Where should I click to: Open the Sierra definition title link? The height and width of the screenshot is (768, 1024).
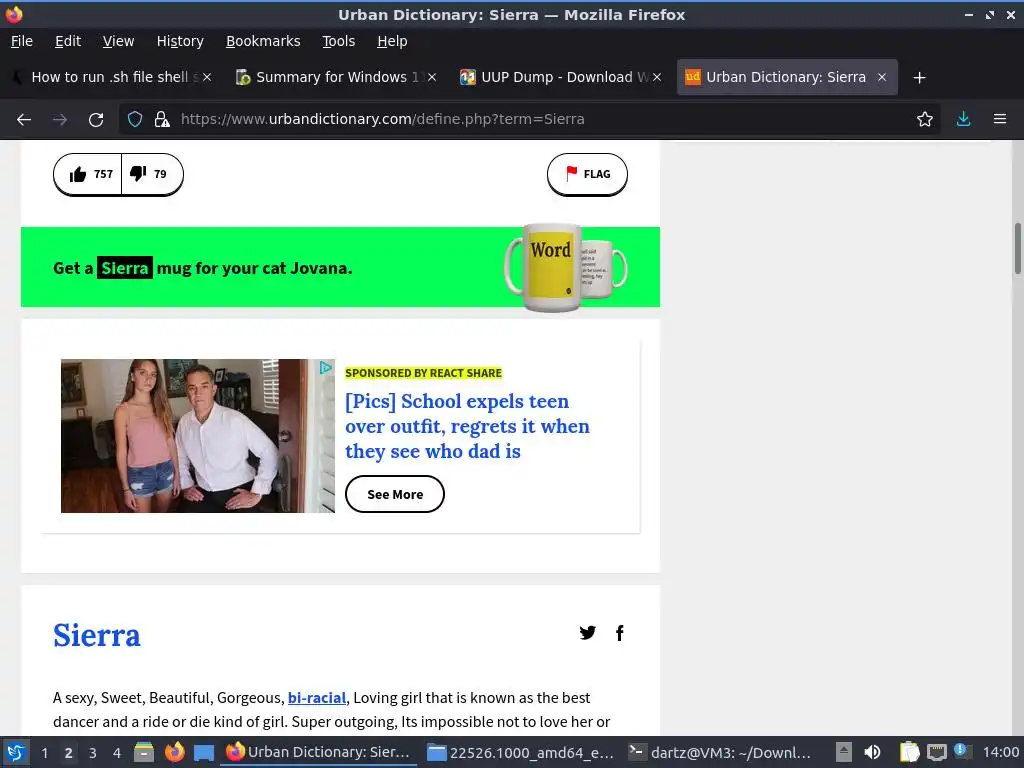(97, 635)
